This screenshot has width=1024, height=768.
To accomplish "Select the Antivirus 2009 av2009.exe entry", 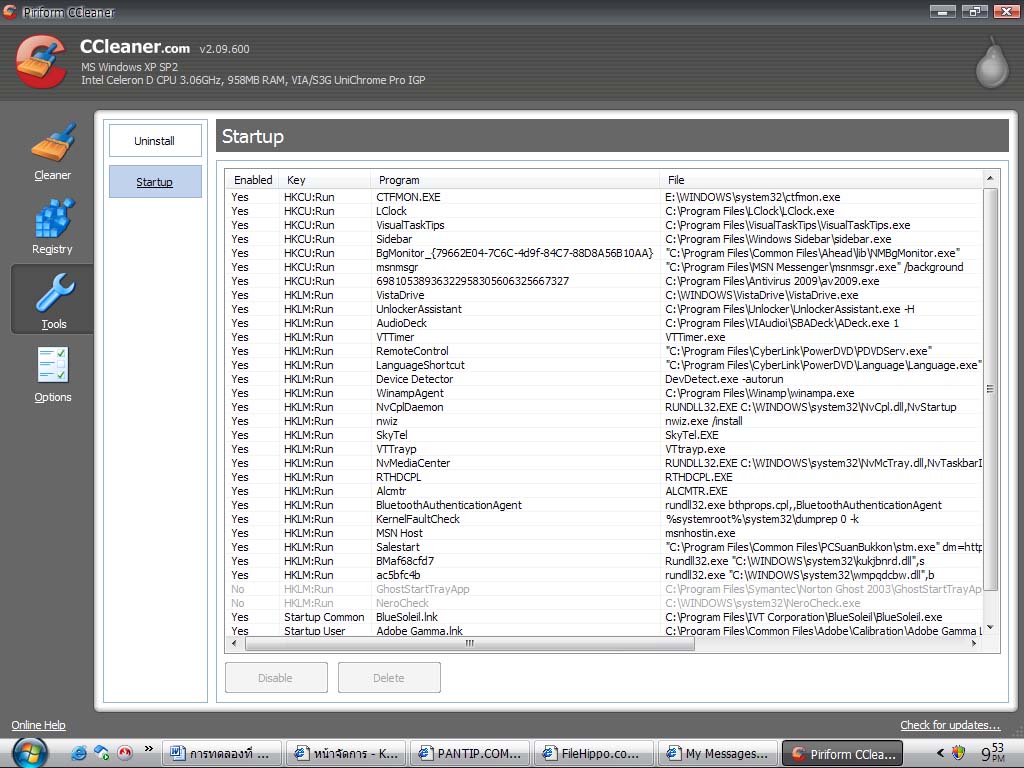I will tap(603, 281).
